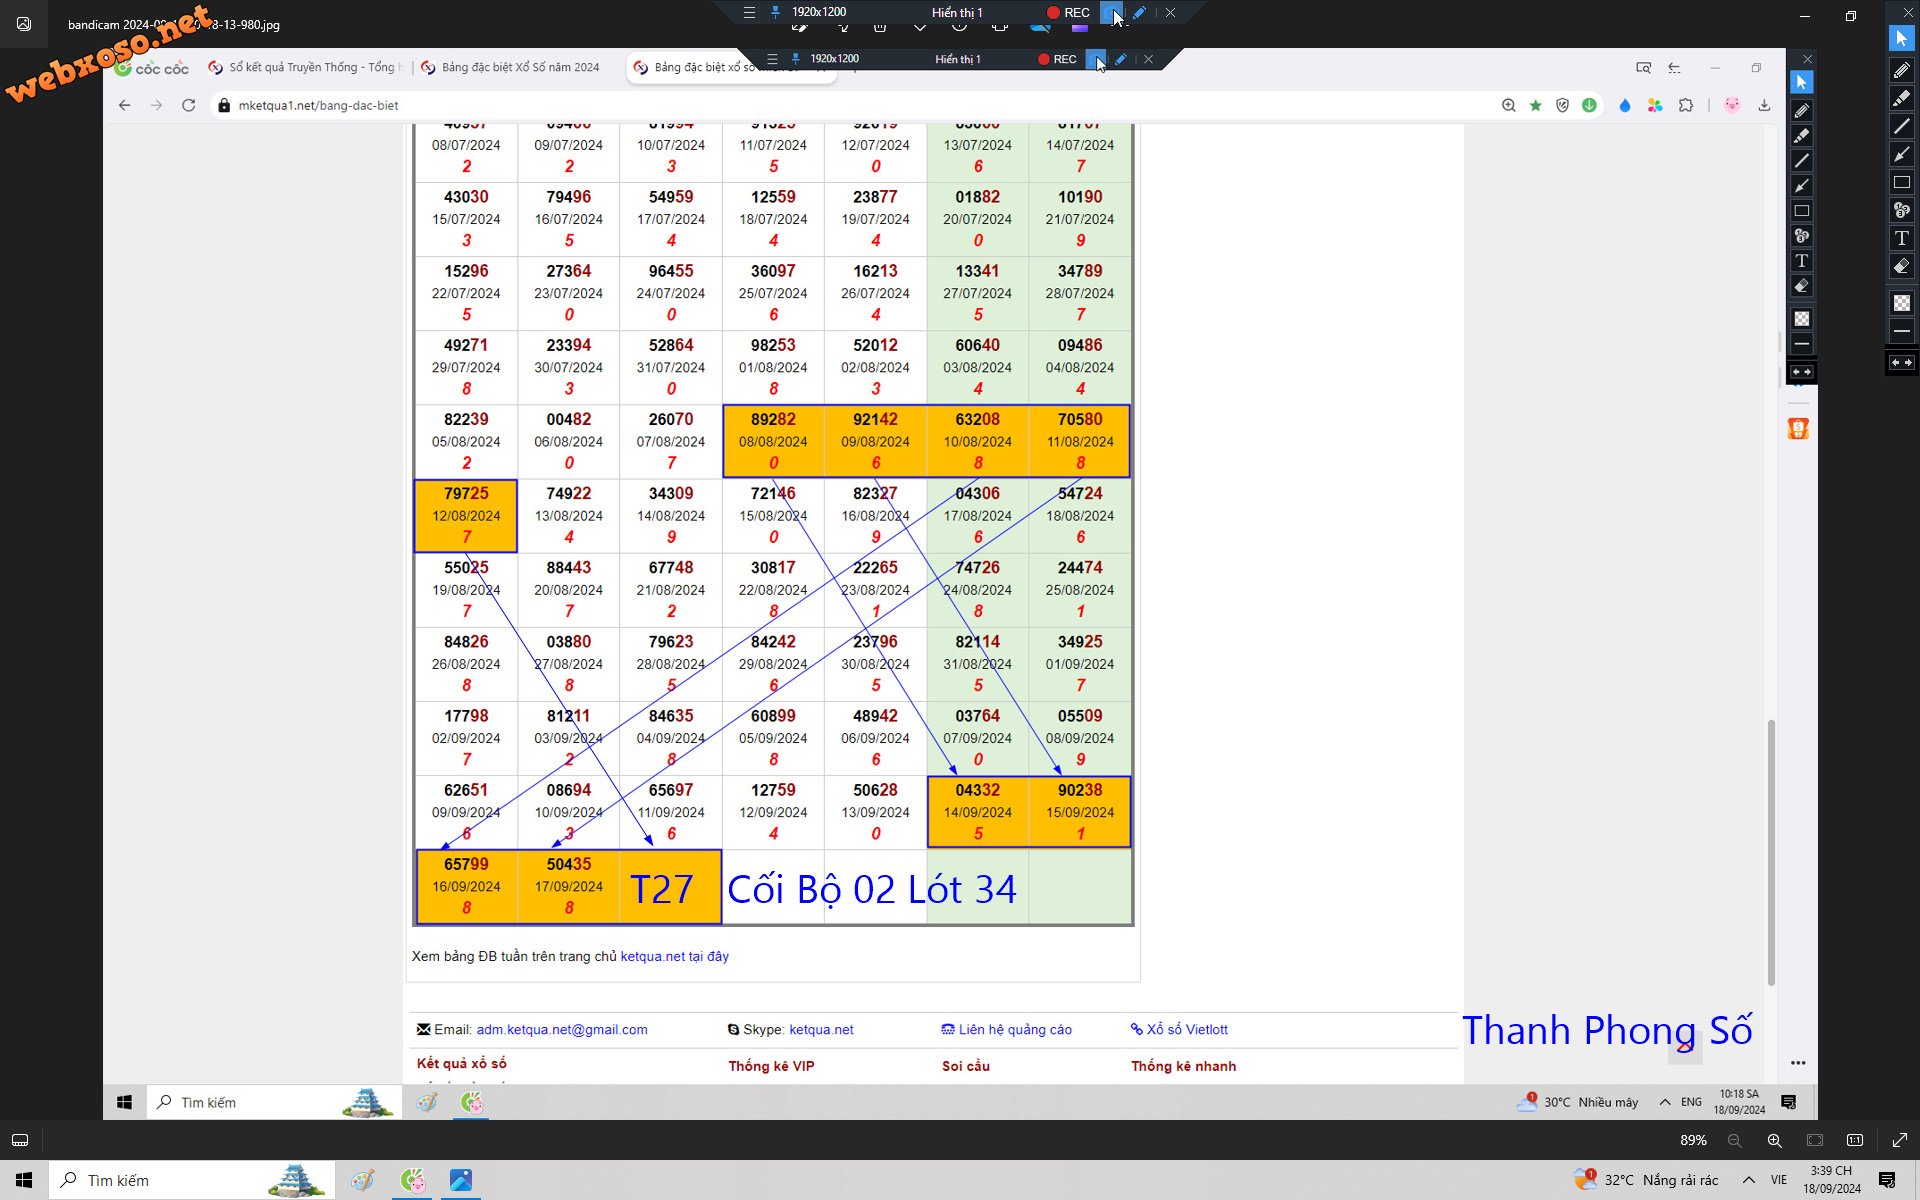Click the magnifier zoom icon in browser address bar

coord(1509,105)
